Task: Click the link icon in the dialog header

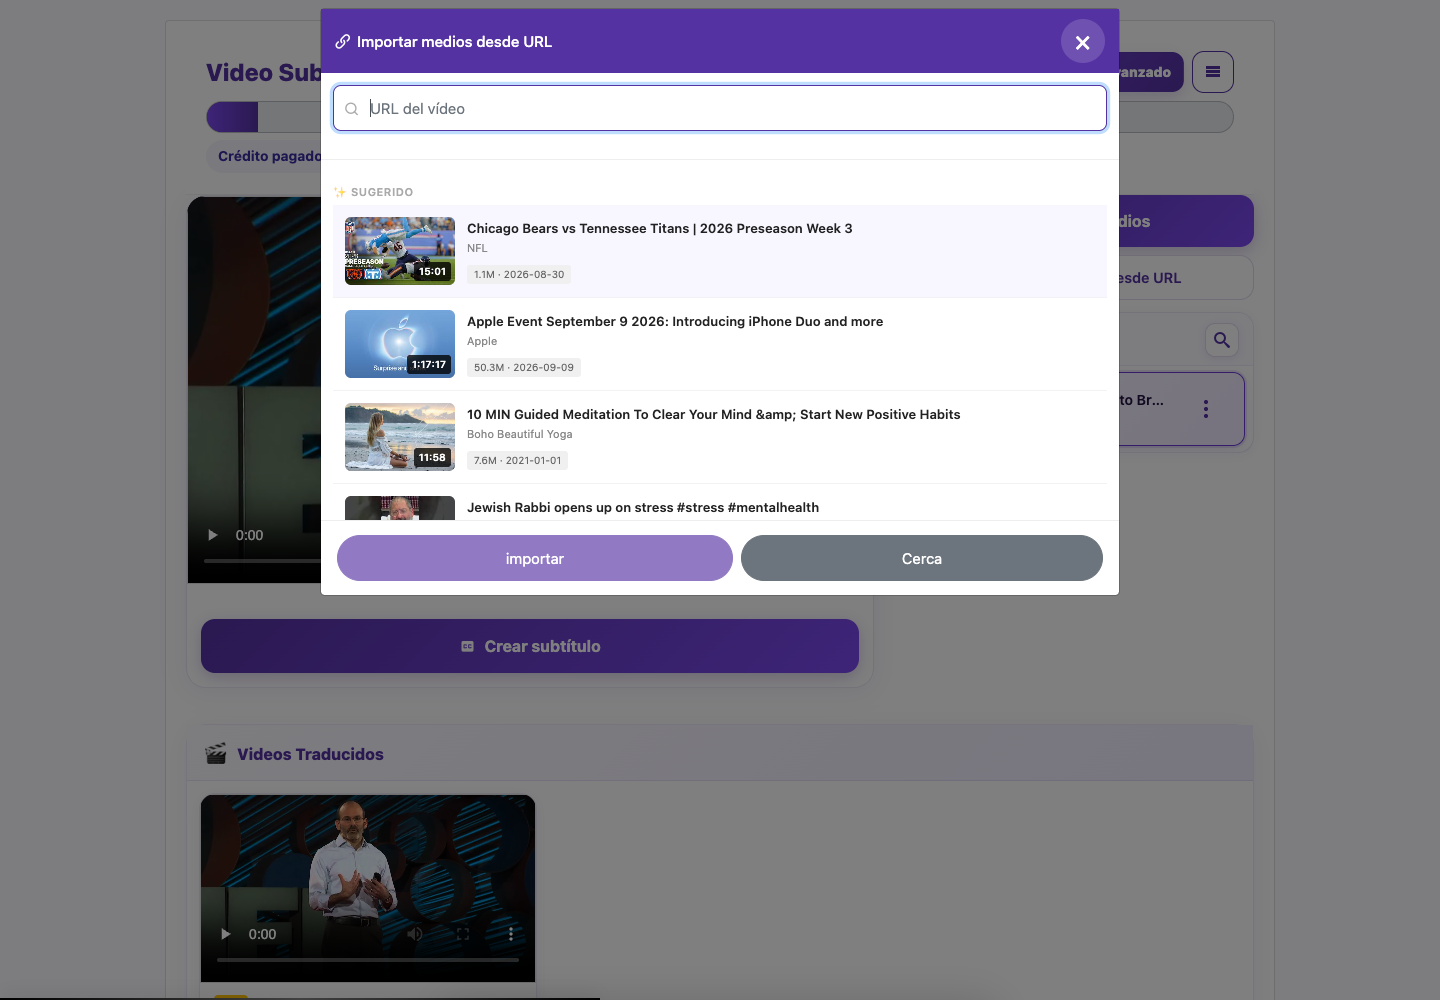Action: pyautogui.click(x=342, y=42)
